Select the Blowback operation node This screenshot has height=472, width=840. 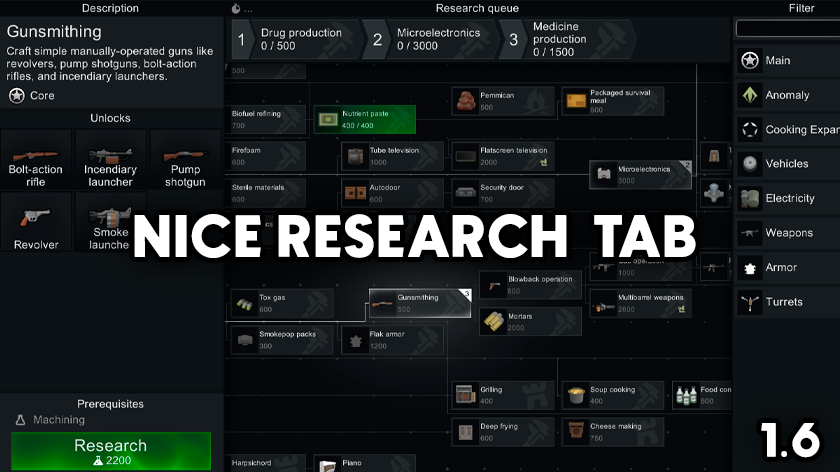tap(530, 285)
